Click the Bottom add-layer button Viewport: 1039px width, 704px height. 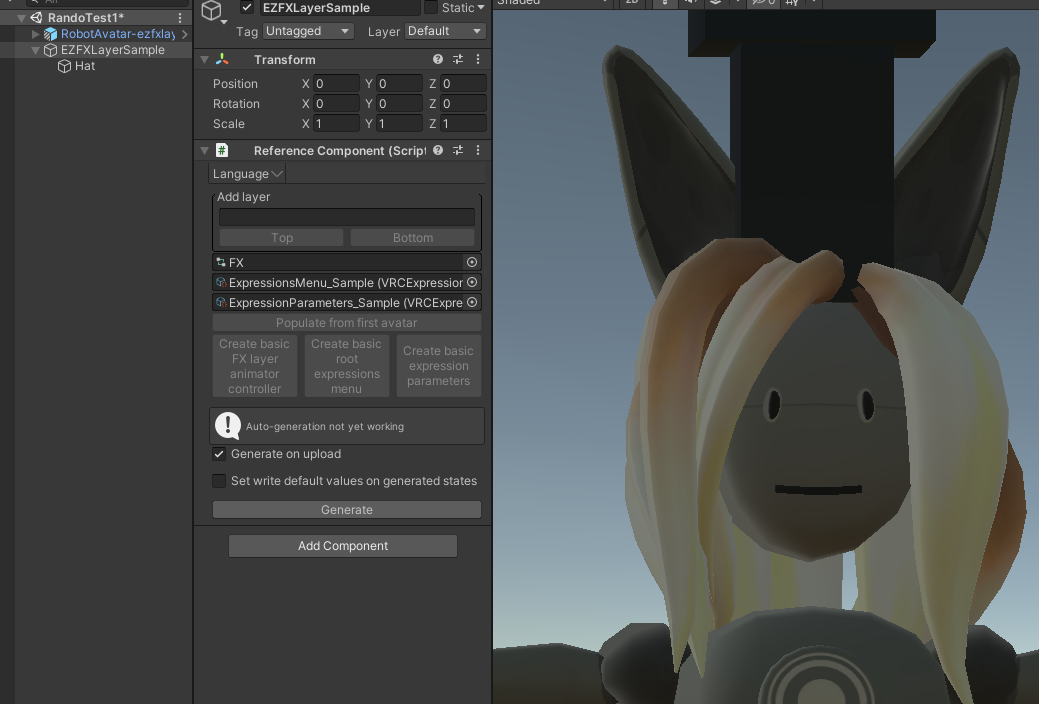[413, 237]
